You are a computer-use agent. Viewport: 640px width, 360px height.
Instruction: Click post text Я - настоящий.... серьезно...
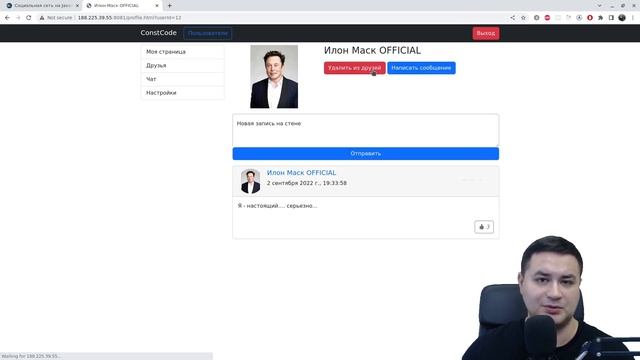tap(277, 206)
